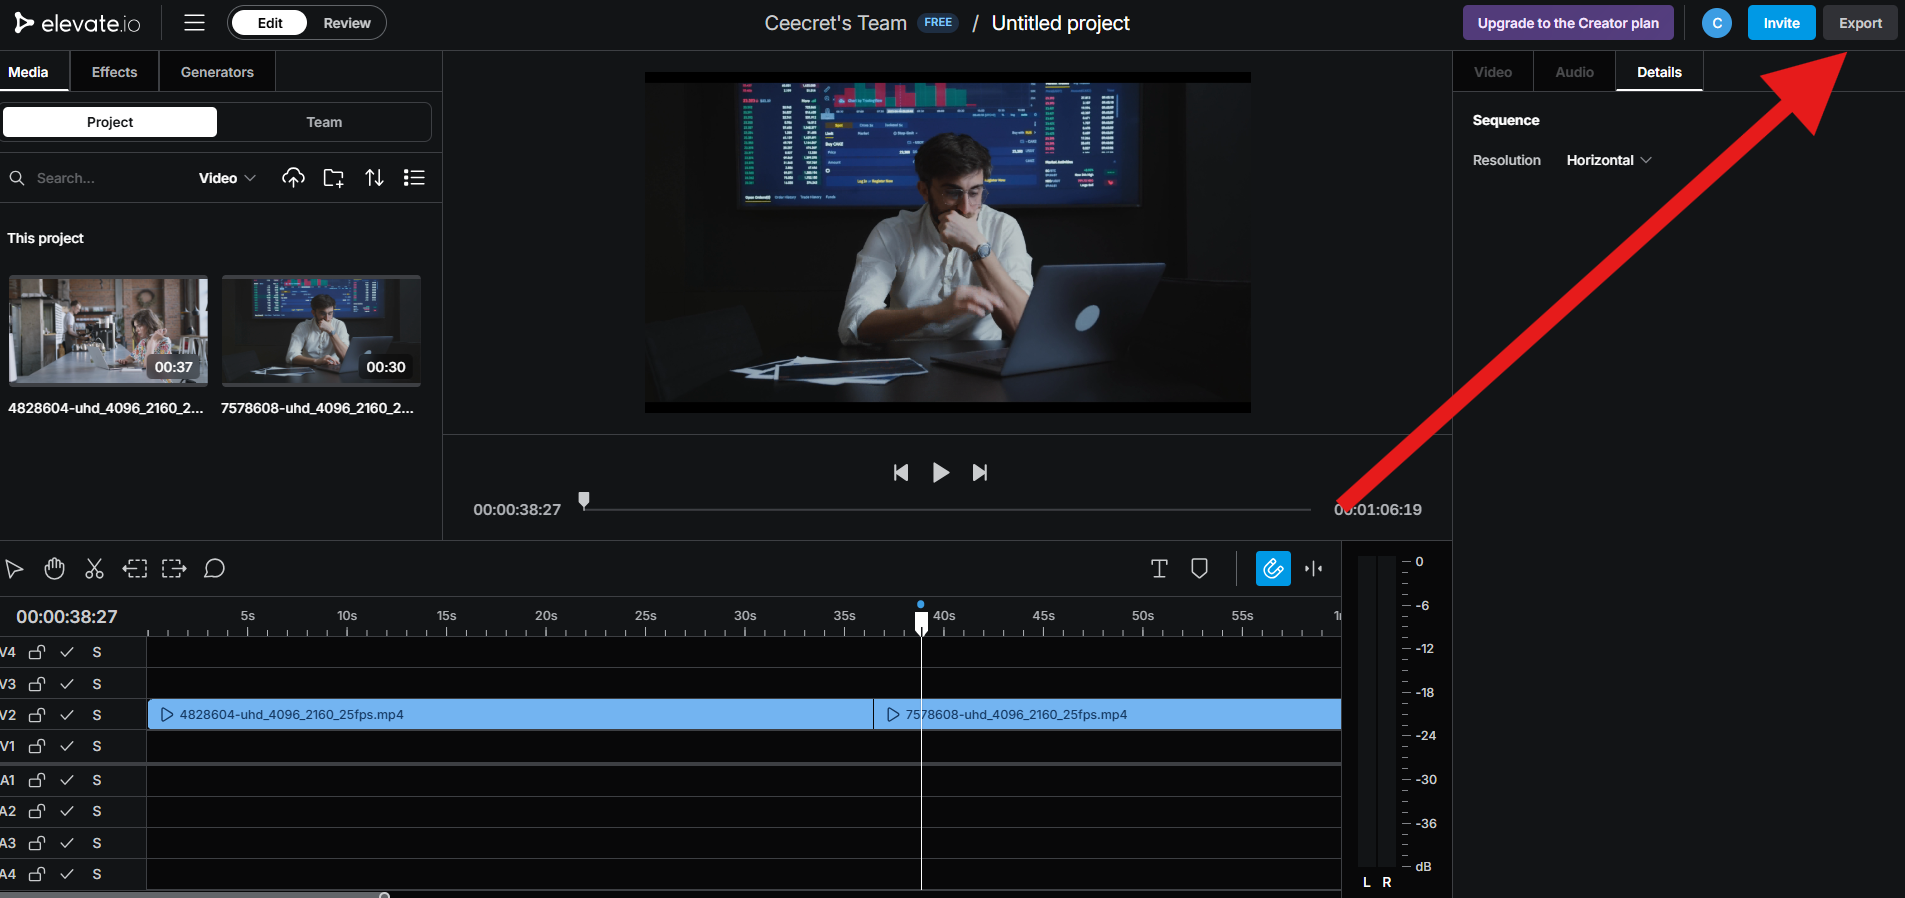Skip to the previous clip
Viewport: 1905px width, 898px height.
tap(901, 472)
